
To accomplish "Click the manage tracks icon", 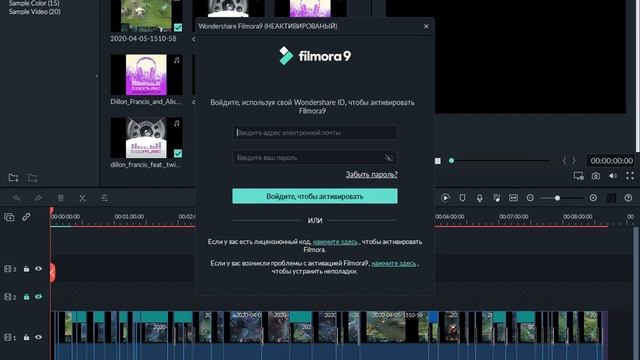I will point(611,198).
